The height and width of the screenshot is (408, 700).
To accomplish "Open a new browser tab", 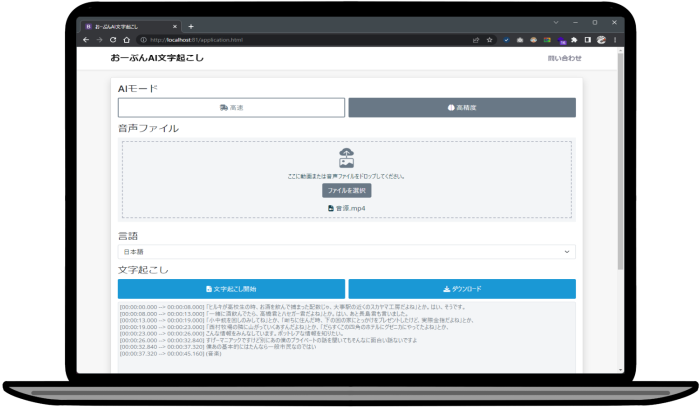I will click(x=191, y=26).
